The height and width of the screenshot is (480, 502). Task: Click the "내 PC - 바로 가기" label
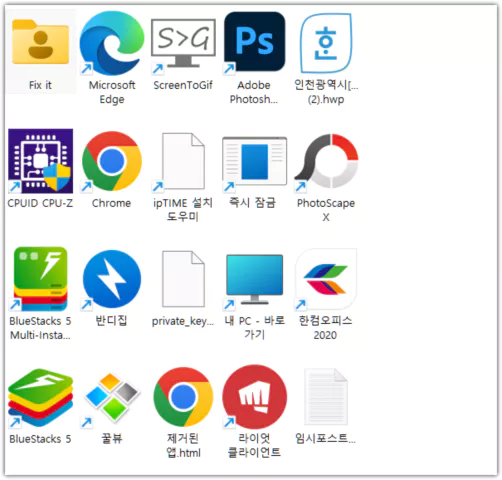tap(255, 327)
